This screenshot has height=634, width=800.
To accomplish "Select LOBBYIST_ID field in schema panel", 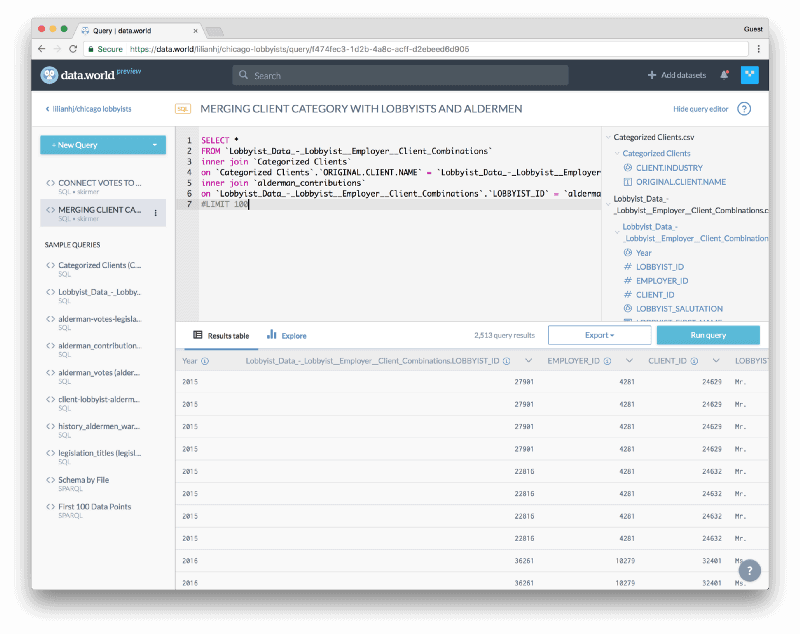I will (x=660, y=267).
